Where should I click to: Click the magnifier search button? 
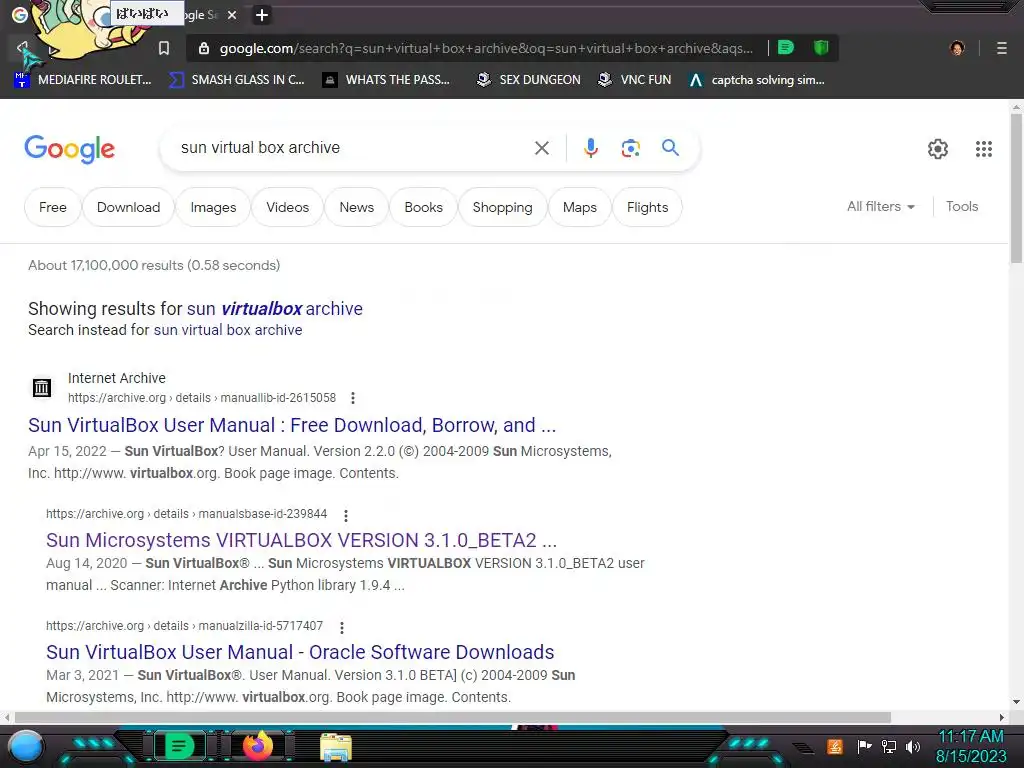pos(670,148)
